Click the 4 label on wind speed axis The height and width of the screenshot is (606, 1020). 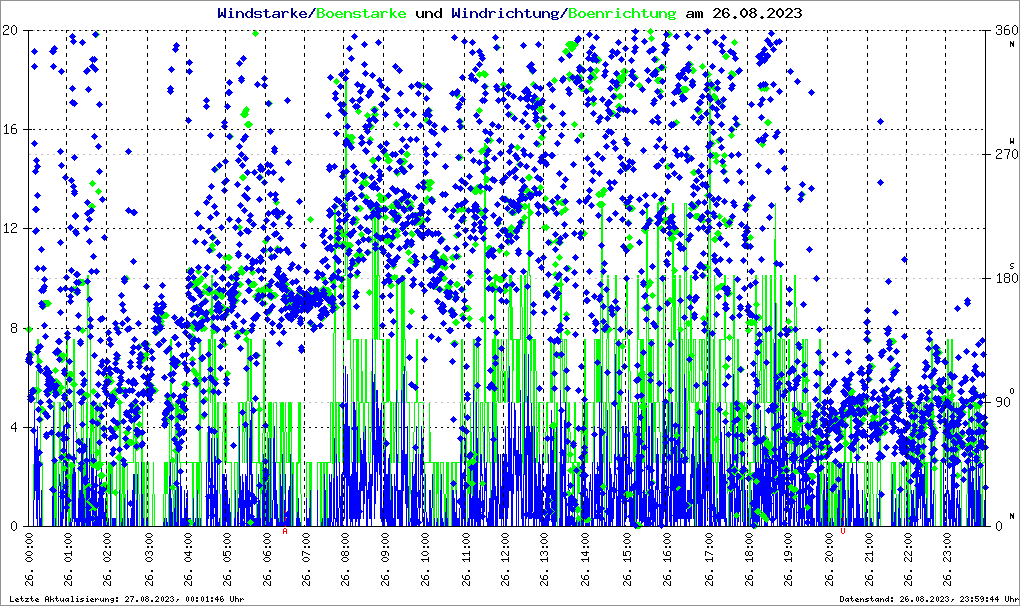pyautogui.click(x=14, y=427)
